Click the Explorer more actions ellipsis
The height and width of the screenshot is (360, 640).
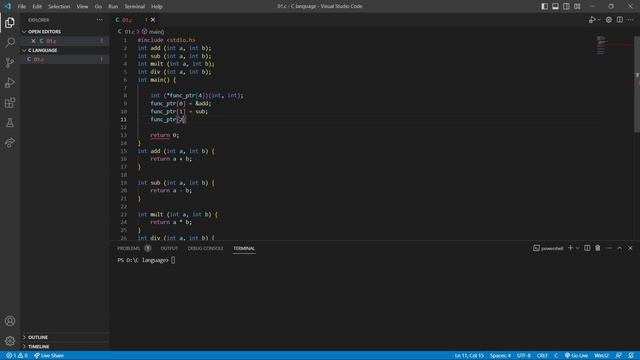[100, 20]
